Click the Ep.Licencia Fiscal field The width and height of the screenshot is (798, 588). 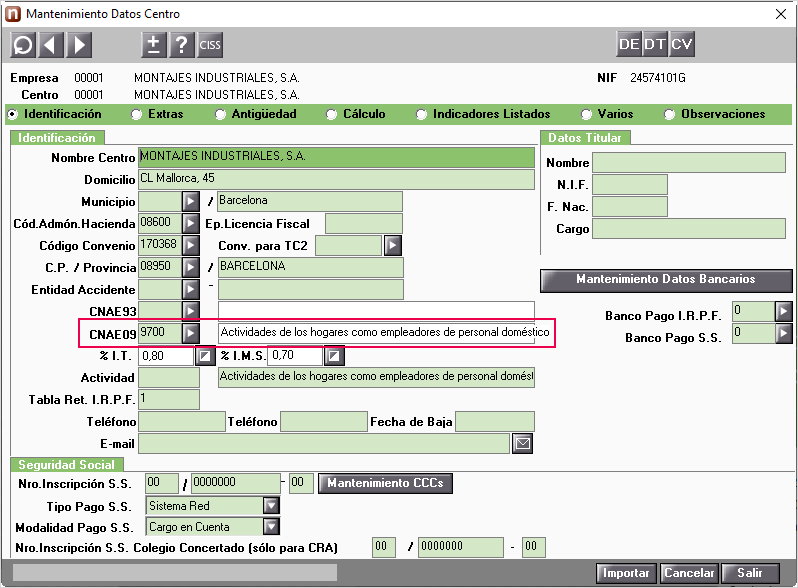point(364,223)
